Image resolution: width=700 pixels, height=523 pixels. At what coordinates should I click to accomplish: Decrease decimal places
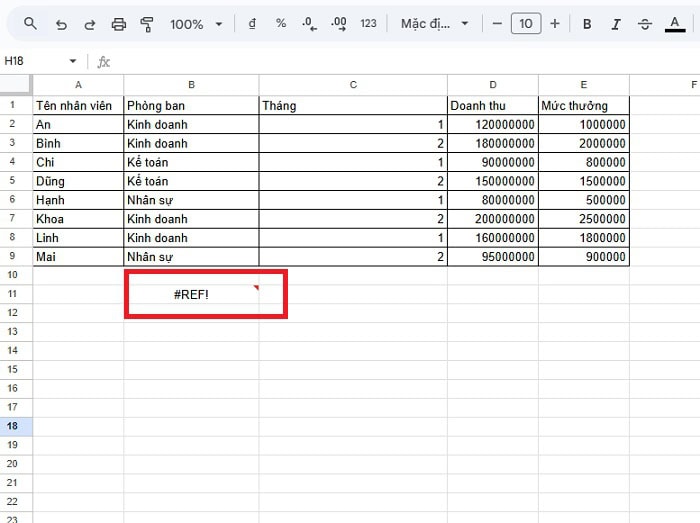coord(309,24)
